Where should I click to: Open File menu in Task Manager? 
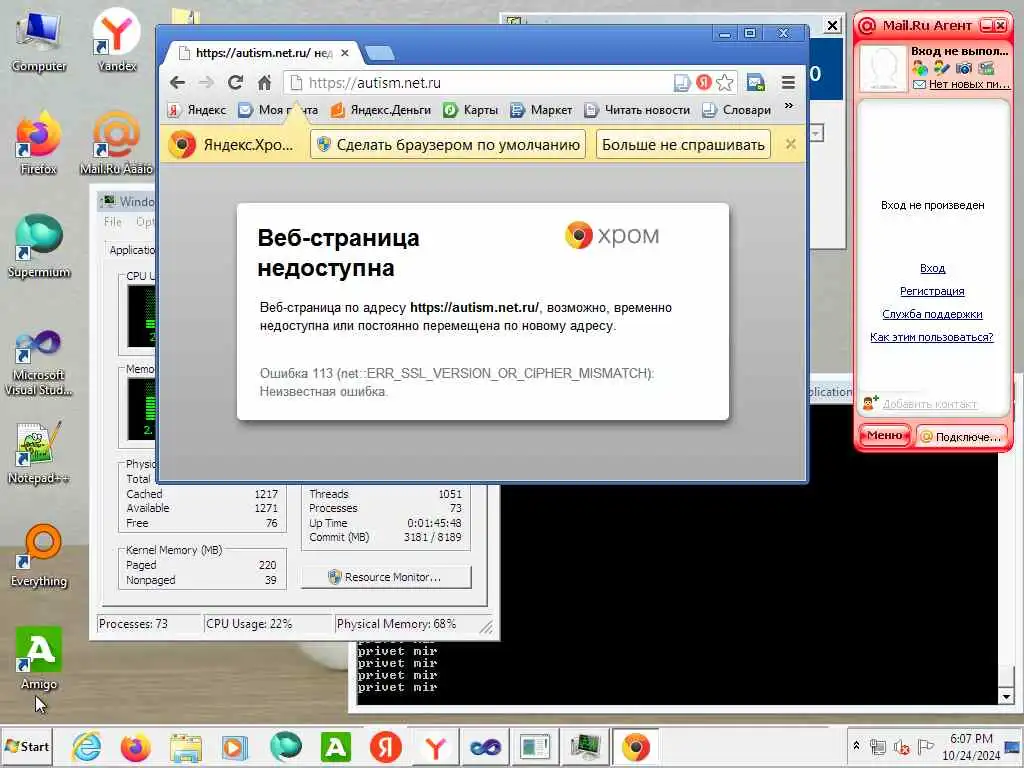pyautogui.click(x=112, y=222)
